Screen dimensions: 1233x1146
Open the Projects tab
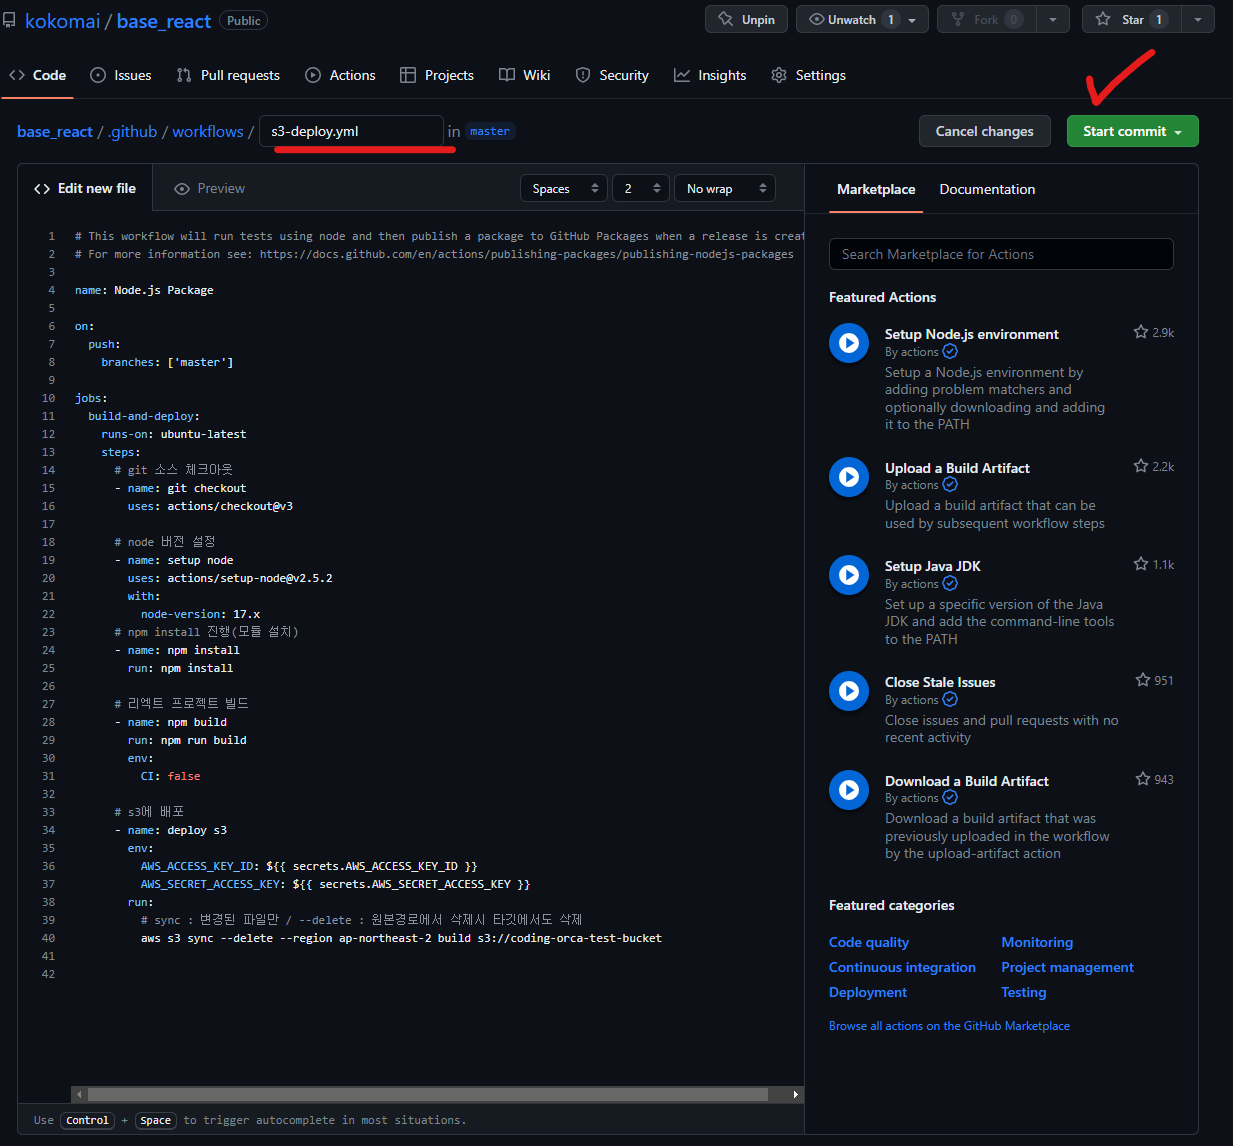437,75
